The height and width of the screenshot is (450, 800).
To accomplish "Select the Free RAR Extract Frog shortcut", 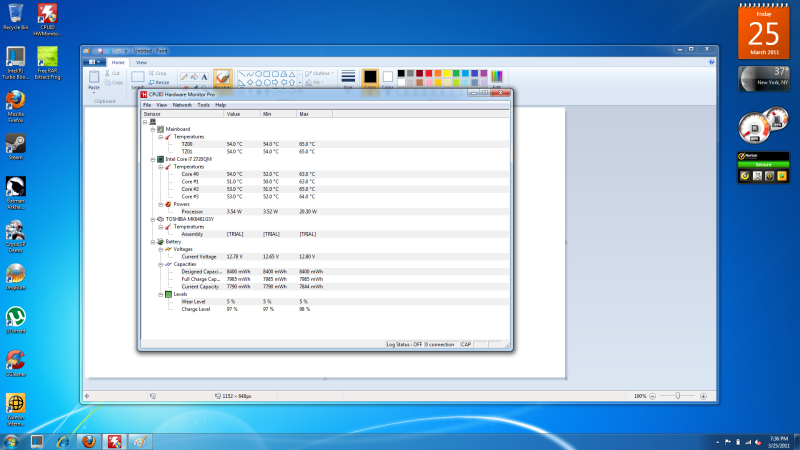I will click(x=47, y=63).
